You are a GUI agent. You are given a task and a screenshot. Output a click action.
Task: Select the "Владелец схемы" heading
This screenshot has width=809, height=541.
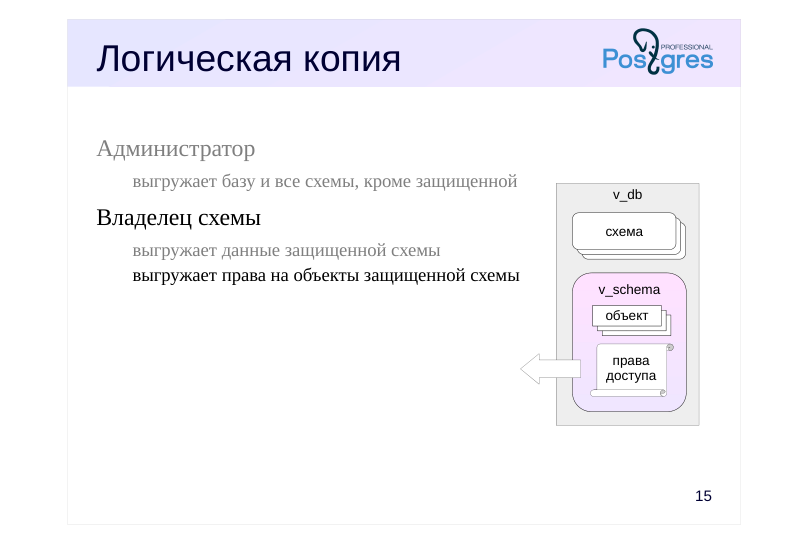[x=179, y=218]
